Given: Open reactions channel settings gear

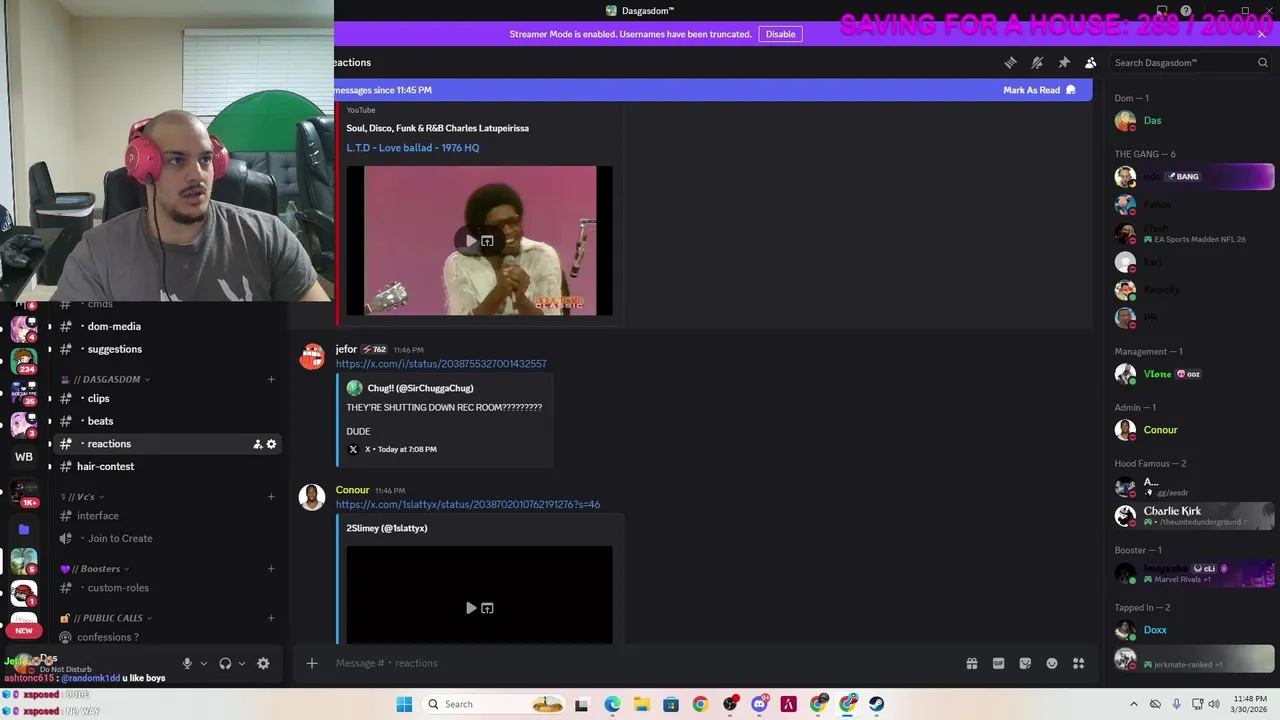Looking at the screenshot, I should 271,444.
